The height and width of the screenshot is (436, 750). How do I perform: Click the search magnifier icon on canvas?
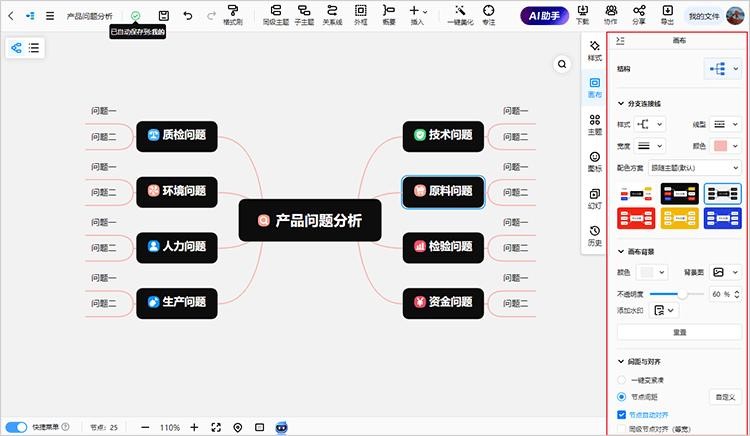pos(563,64)
